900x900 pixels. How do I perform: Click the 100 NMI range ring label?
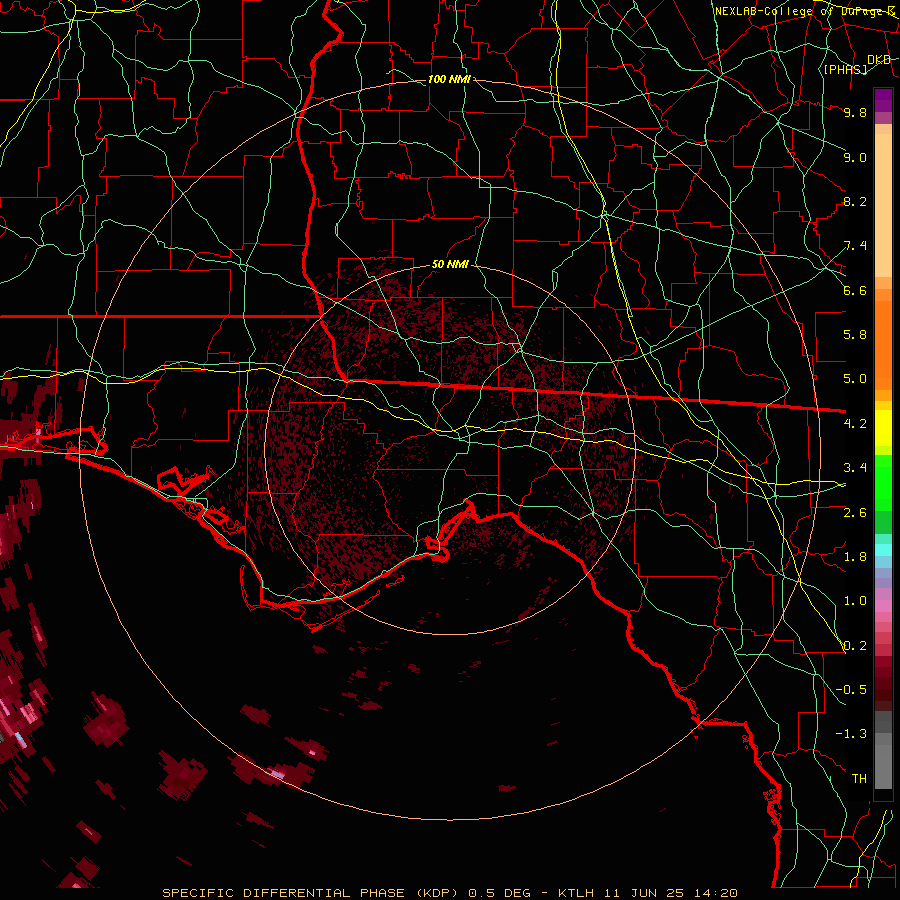point(449,79)
